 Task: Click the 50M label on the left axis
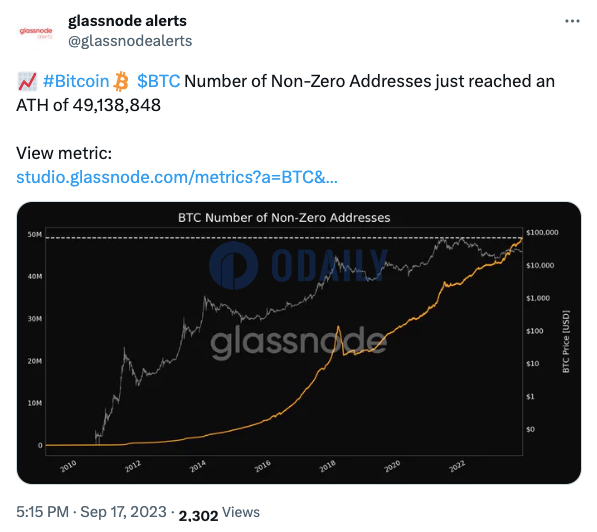(x=35, y=234)
